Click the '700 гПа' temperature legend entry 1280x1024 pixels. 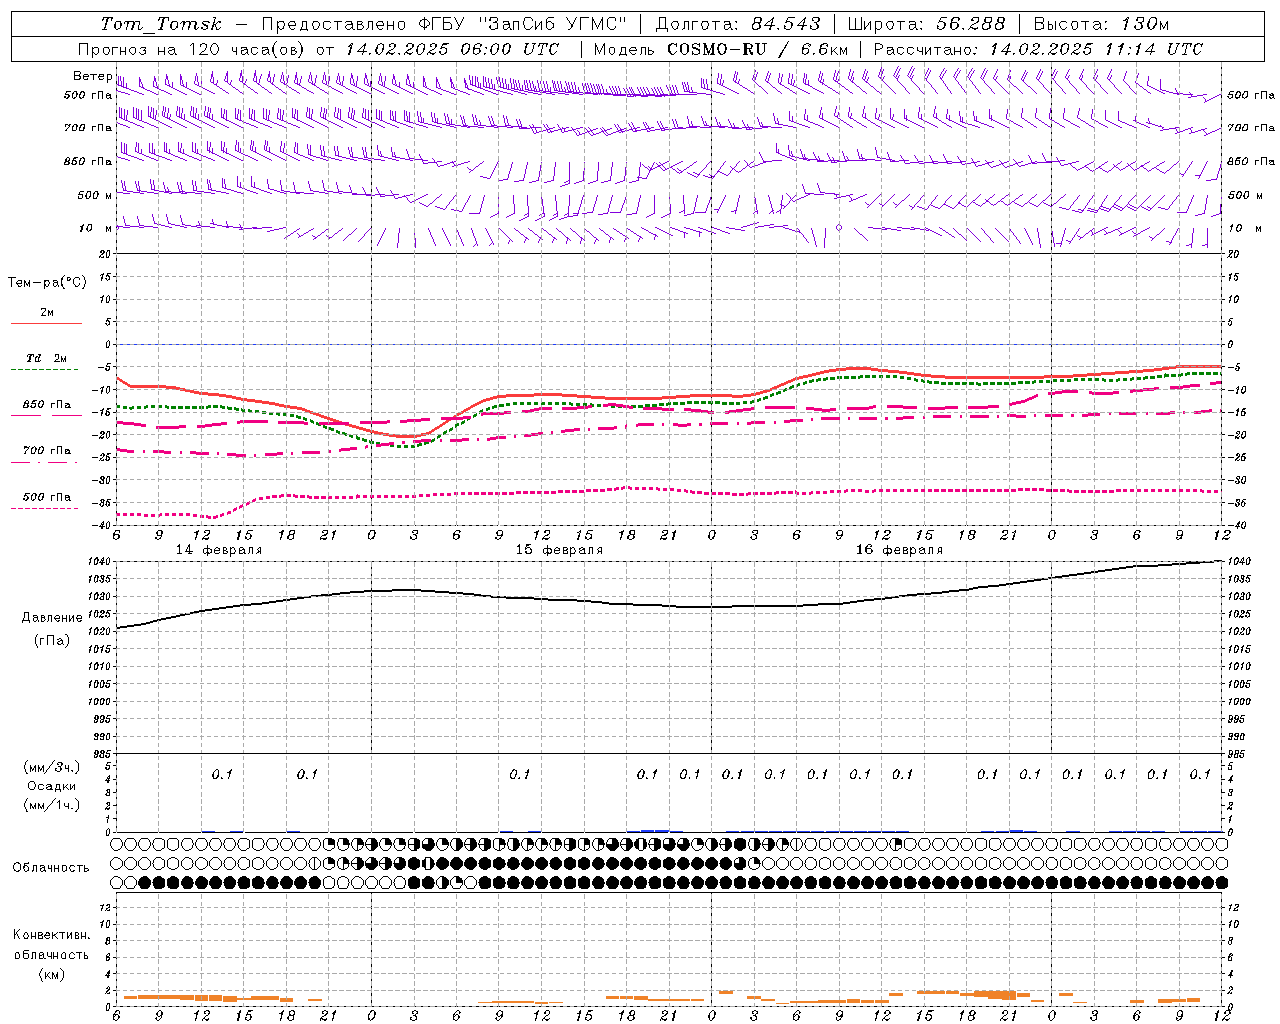(47, 451)
